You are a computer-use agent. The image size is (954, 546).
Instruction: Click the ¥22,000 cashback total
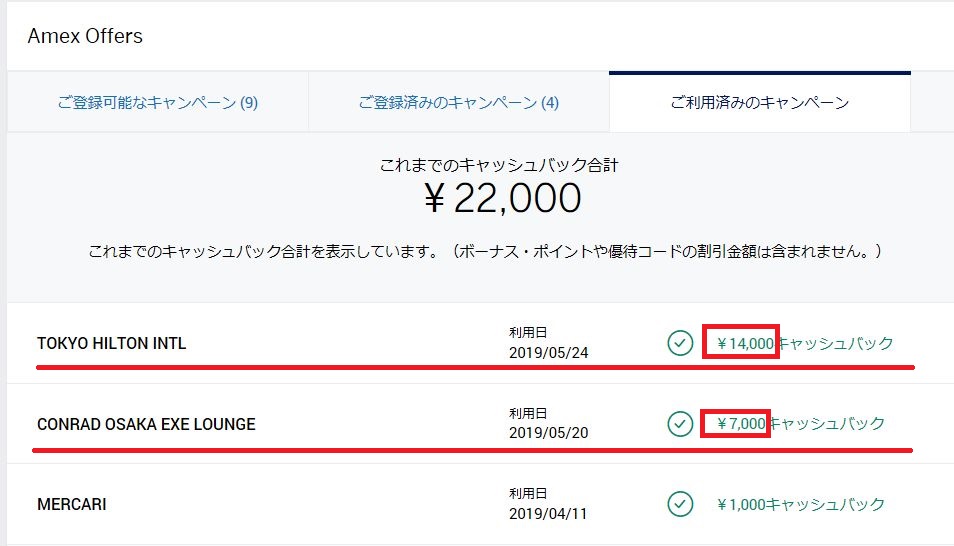[x=503, y=198]
